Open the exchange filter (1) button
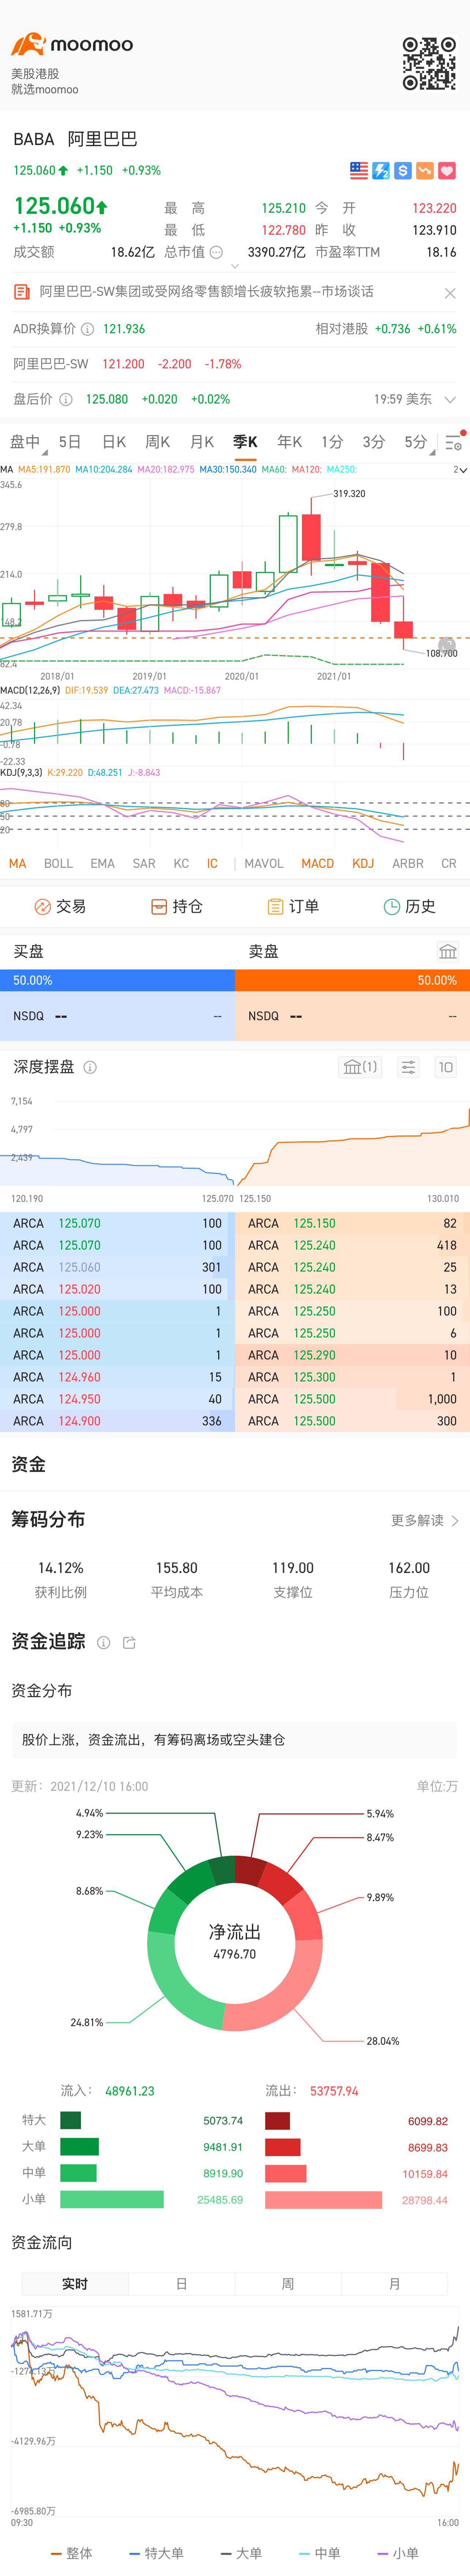 pyautogui.click(x=360, y=1067)
